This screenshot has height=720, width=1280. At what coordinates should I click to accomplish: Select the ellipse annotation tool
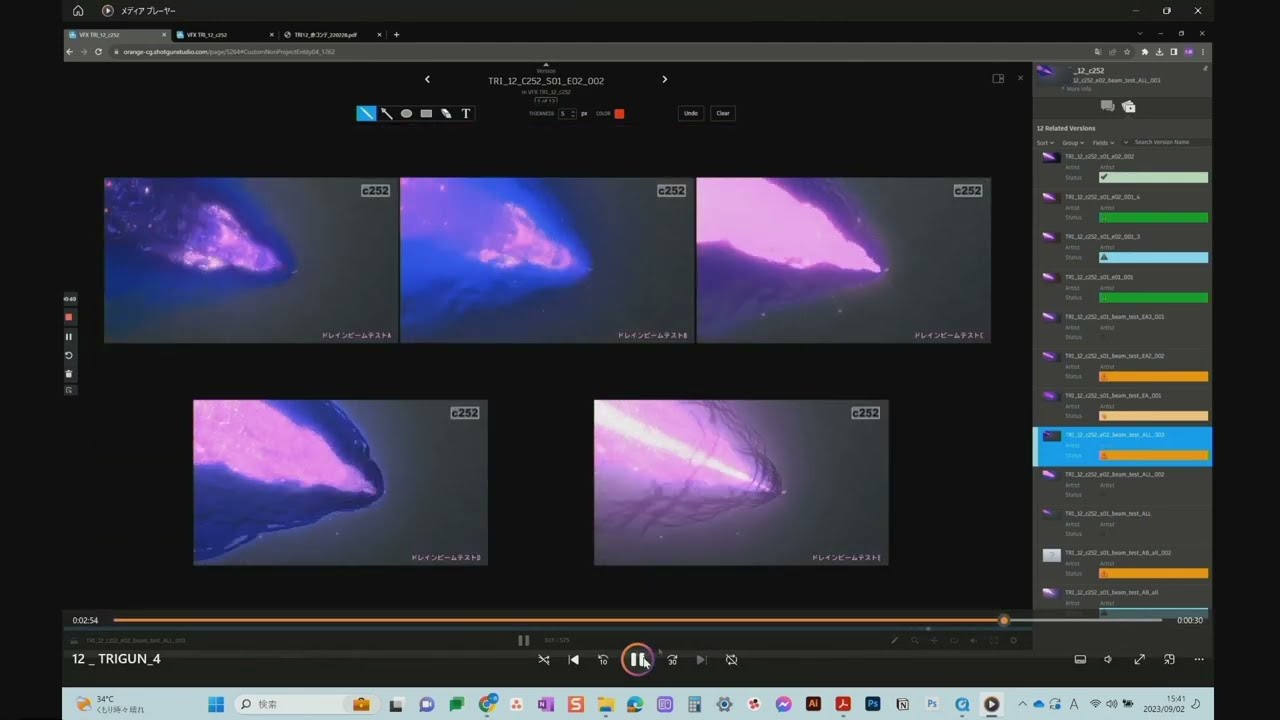point(406,113)
